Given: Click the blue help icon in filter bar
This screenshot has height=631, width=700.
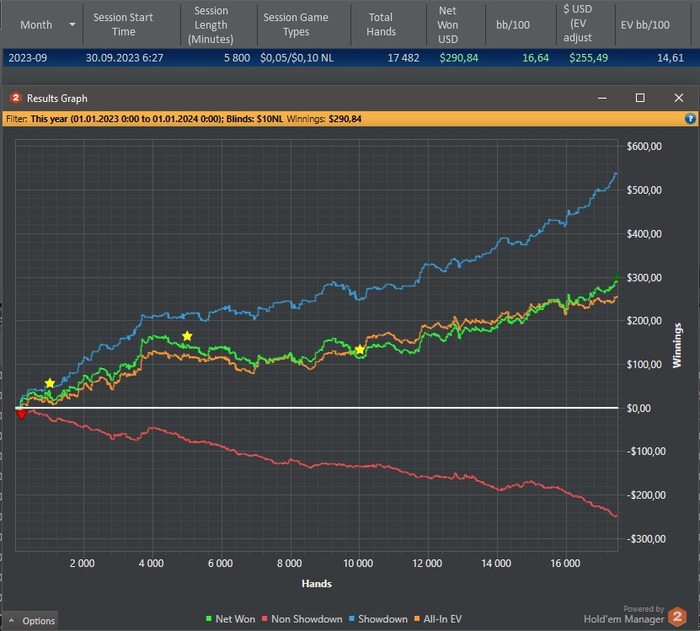Looking at the screenshot, I should pyautogui.click(x=690, y=119).
